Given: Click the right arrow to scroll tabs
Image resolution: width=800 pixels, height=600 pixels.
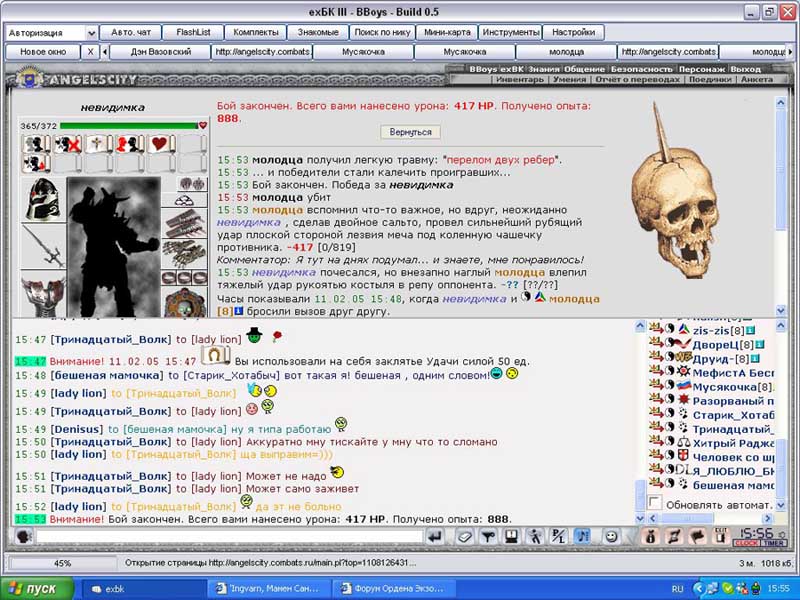Looking at the screenshot, I should point(790,52).
